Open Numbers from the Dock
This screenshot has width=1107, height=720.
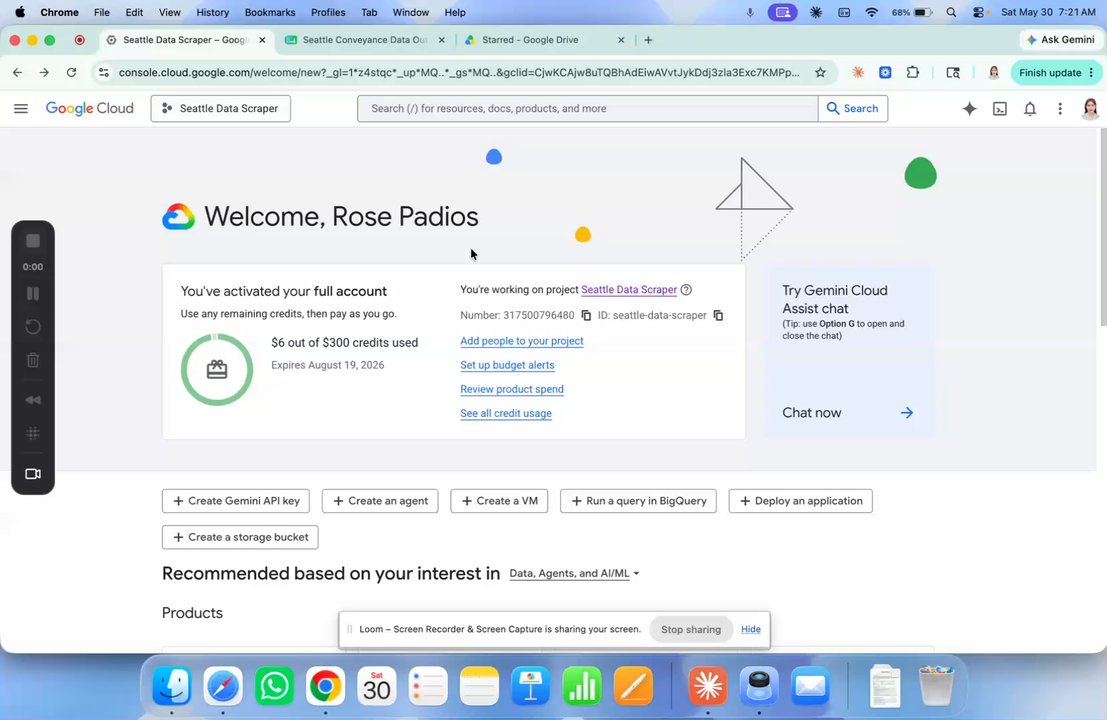582,685
